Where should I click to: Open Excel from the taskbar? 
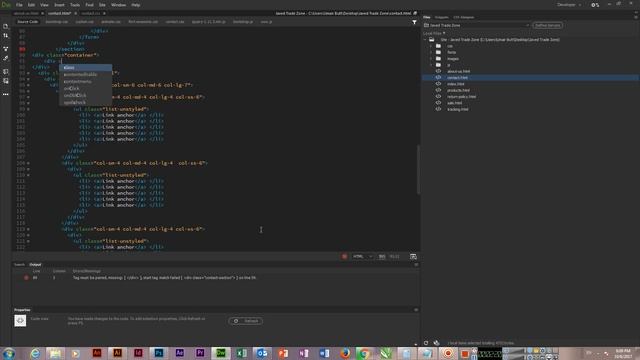242,353
